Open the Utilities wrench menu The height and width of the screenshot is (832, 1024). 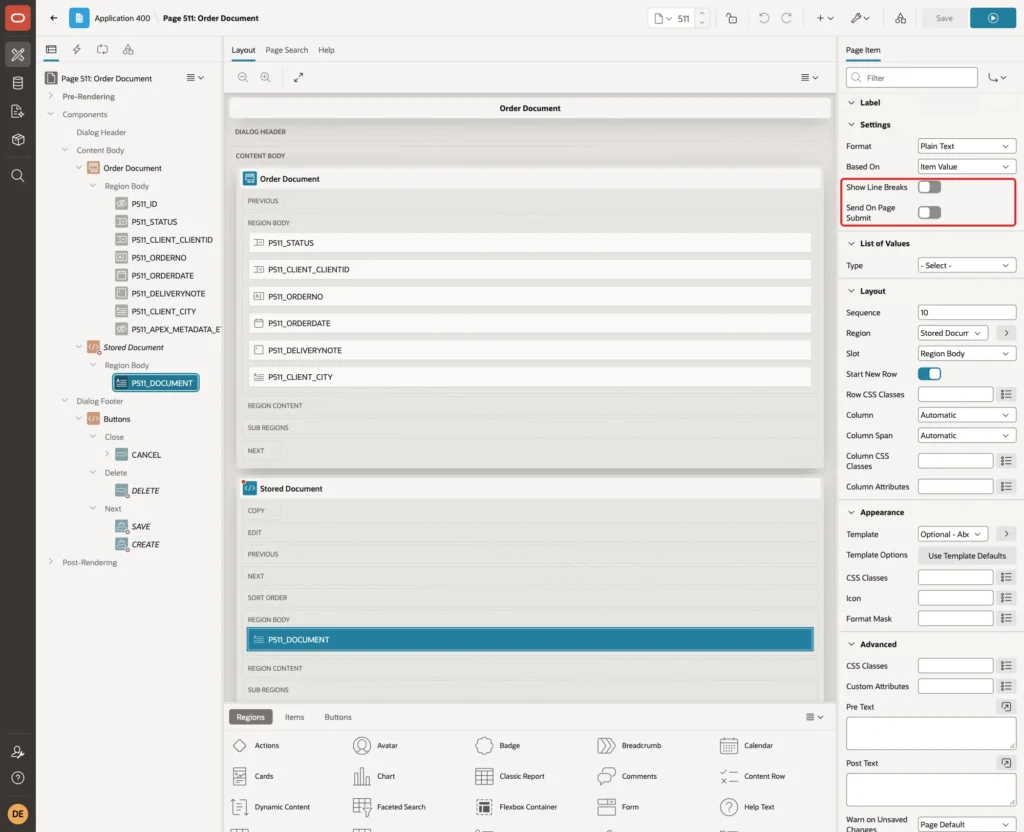click(859, 18)
